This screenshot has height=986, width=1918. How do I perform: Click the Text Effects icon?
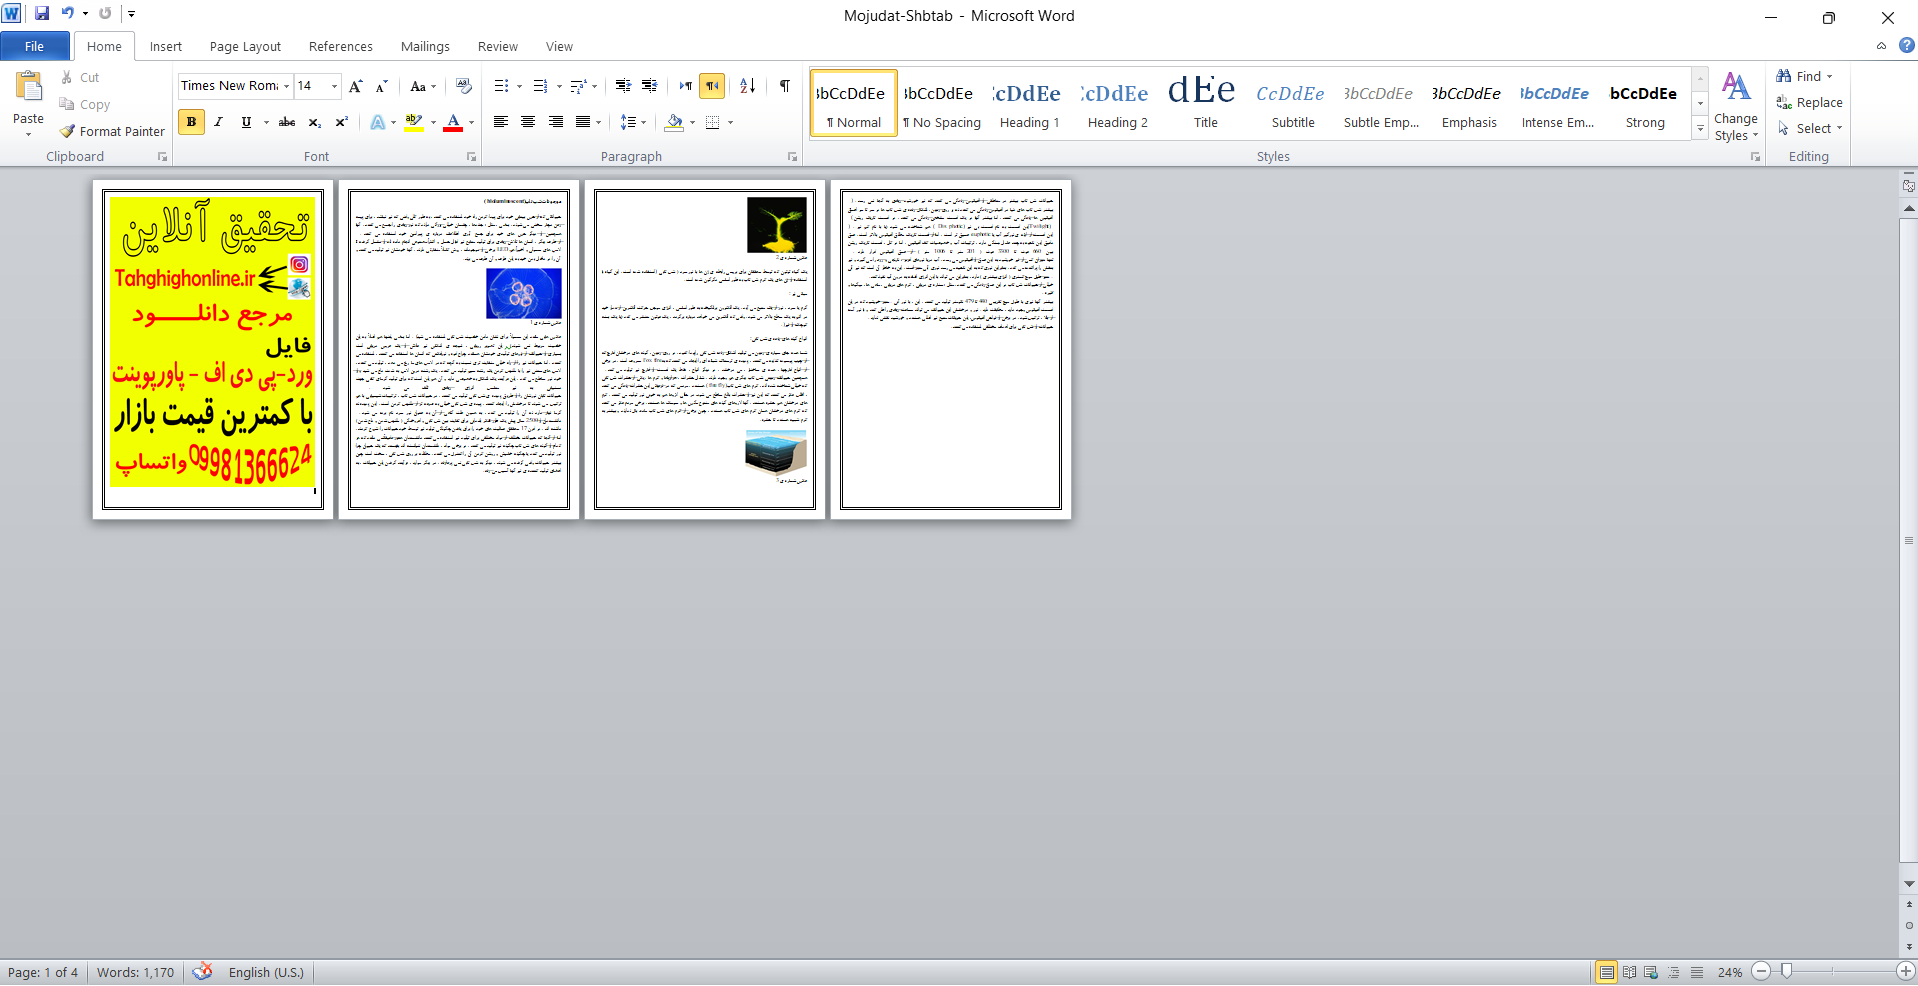pos(377,122)
